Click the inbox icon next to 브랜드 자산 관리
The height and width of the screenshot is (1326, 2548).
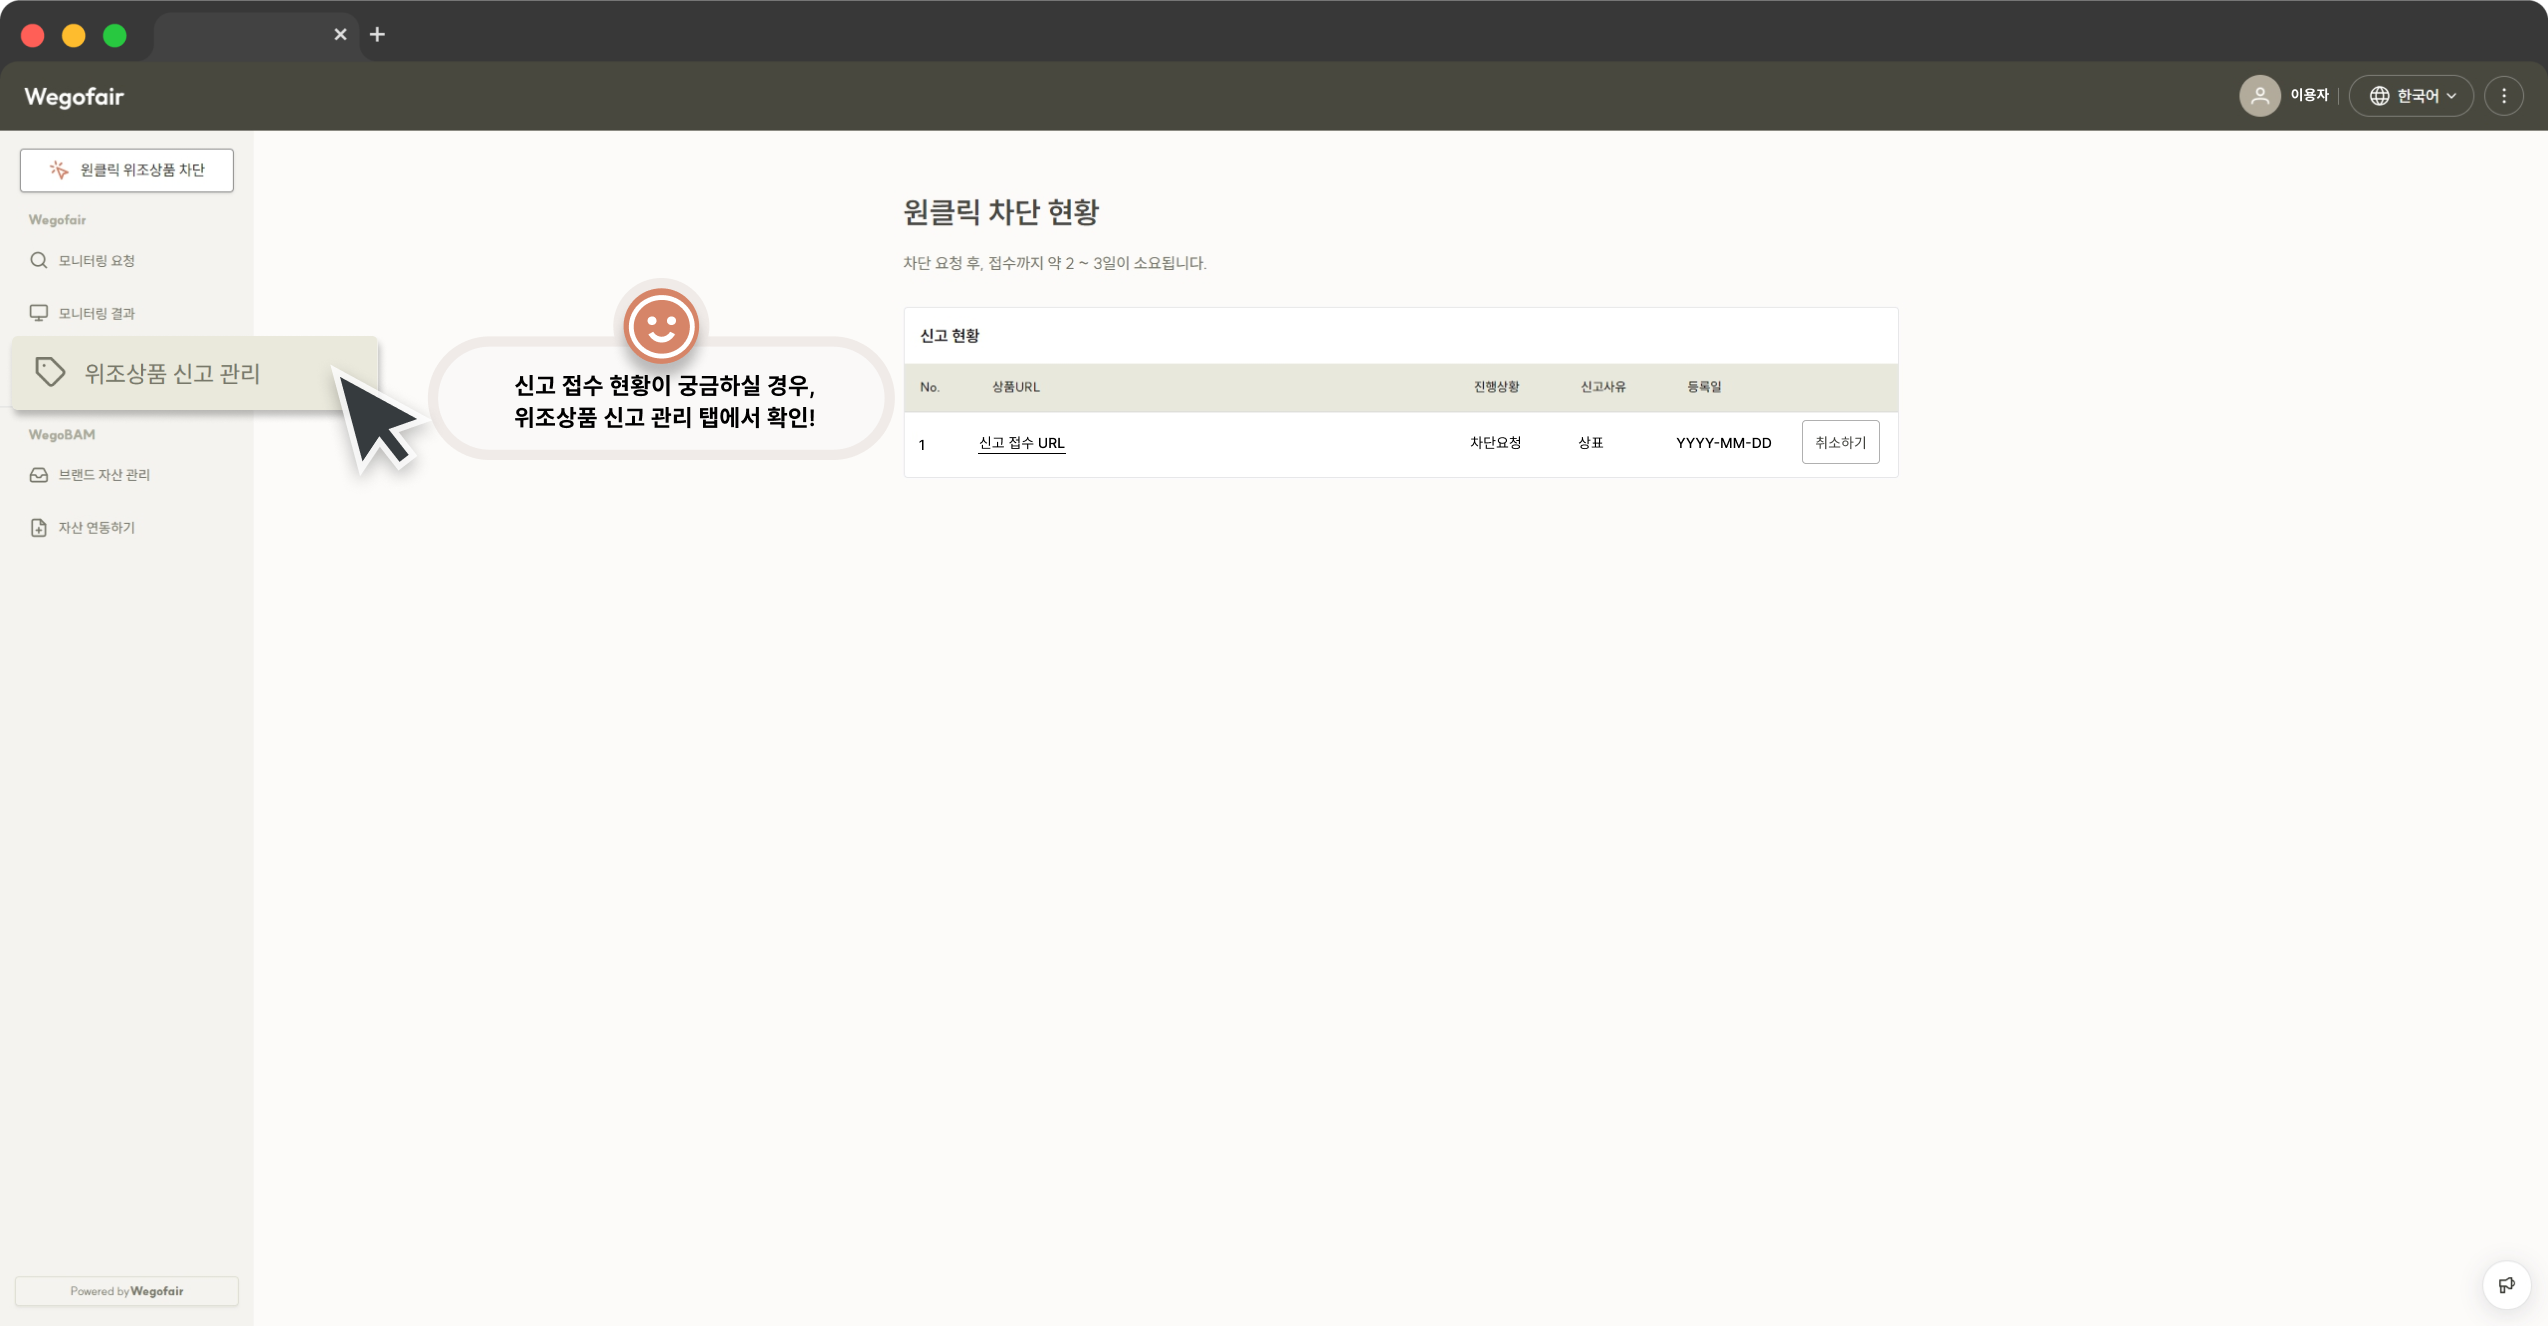coord(39,475)
